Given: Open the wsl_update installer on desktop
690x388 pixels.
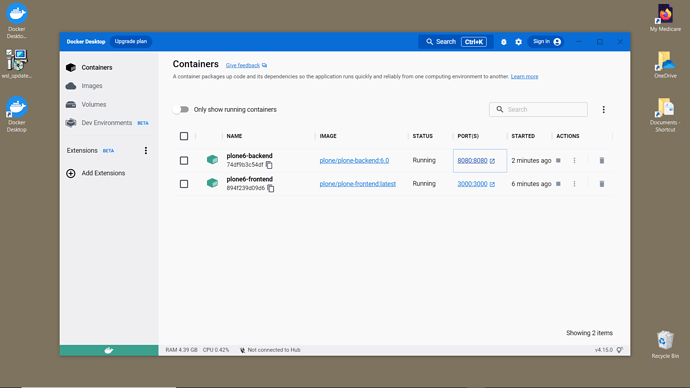Looking at the screenshot, I should click(16, 64).
